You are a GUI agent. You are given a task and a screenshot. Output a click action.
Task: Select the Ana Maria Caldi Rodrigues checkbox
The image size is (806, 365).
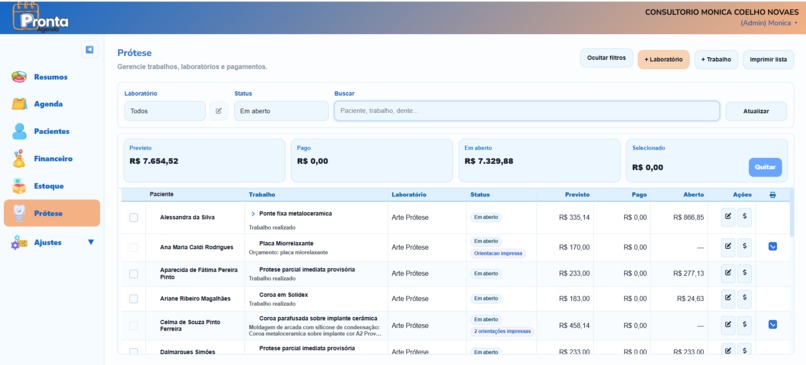134,247
